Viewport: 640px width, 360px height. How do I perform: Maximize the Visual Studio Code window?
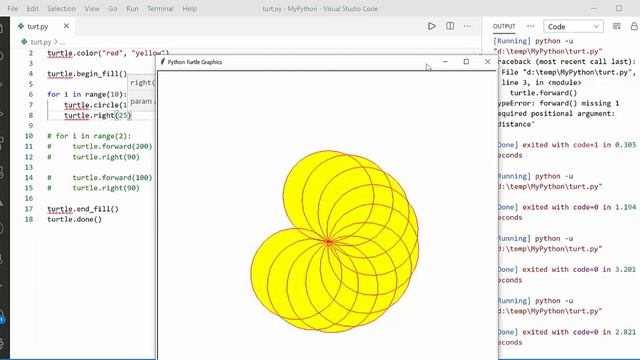(619, 8)
